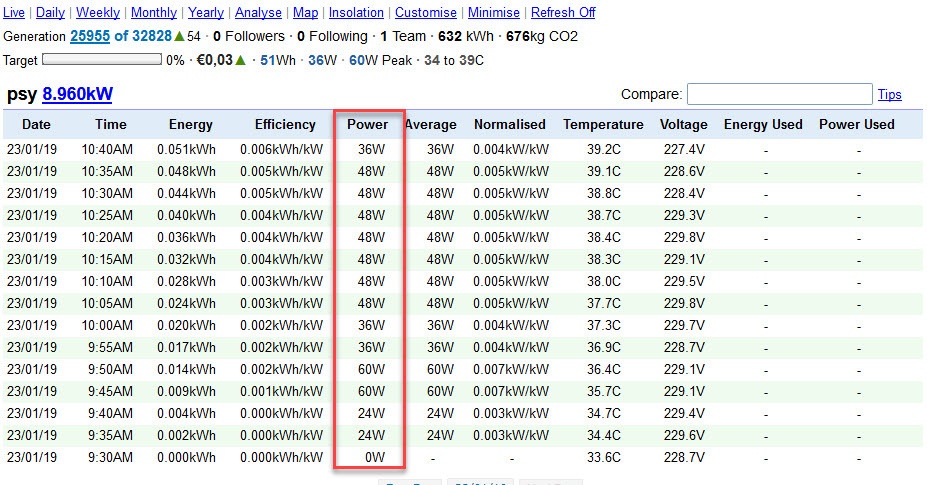927x485 pixels.
Task: Select the 9:50AM time cell
Action: pyautogui.click(x=111, y=369)
